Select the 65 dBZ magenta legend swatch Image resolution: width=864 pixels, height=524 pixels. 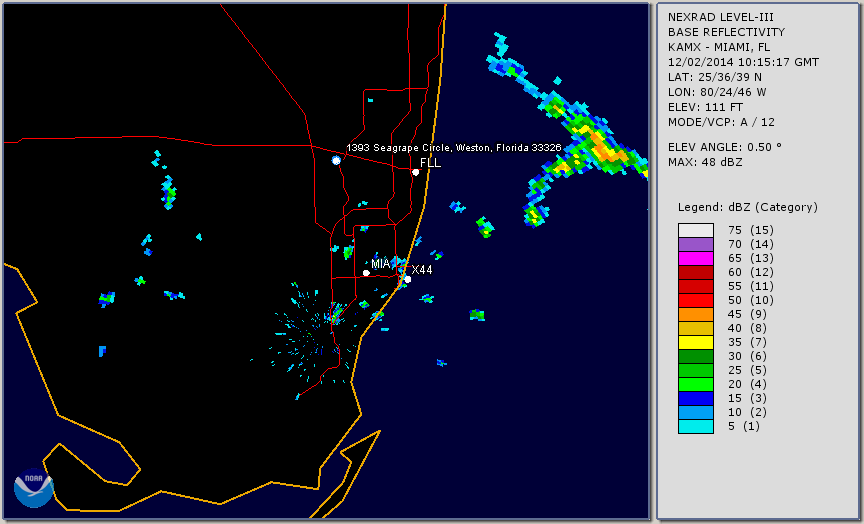(x=696, y=258)
